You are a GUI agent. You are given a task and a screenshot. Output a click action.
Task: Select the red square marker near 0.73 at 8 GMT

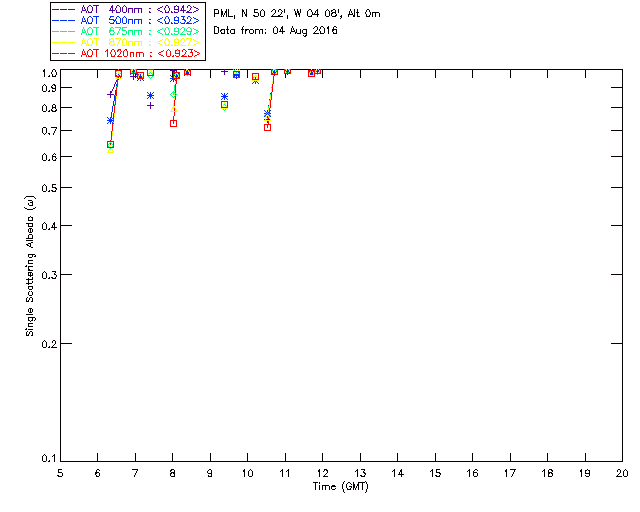coord(173,123)
